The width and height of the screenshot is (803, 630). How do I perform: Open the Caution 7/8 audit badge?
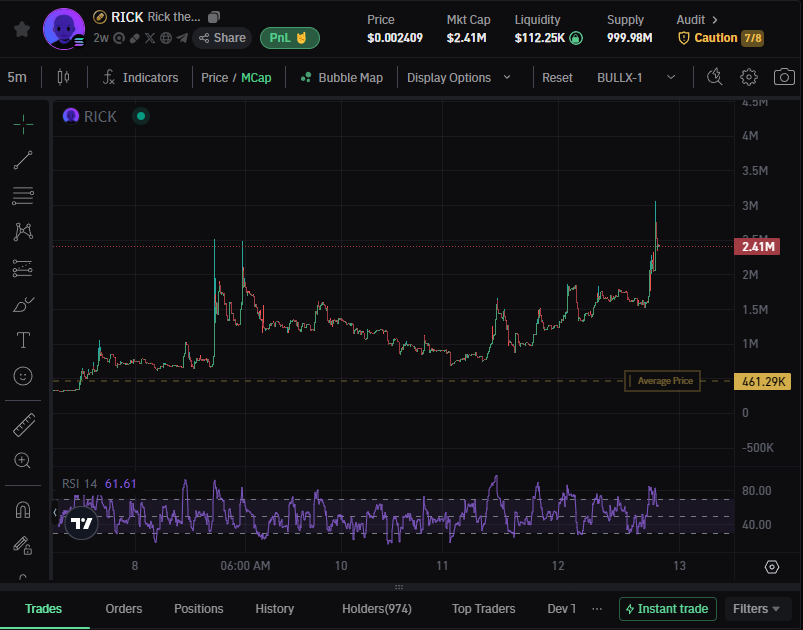pyautogui.click(x=721, y=38)
